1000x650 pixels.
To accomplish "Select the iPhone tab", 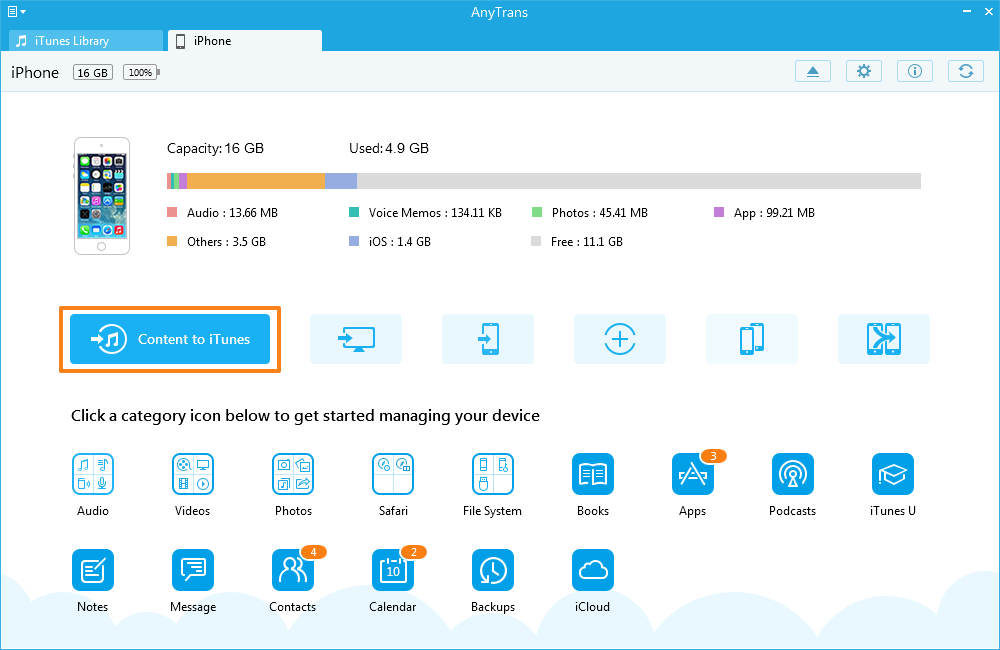I will click(244, 41).
